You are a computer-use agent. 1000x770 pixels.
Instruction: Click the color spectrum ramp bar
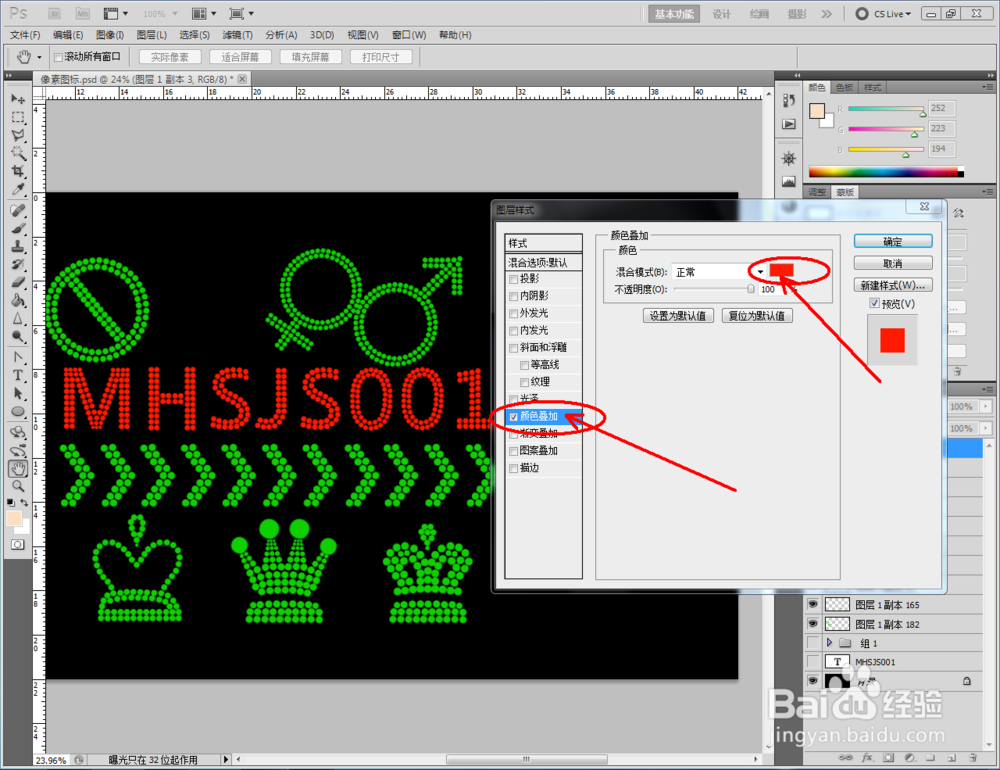886,172
